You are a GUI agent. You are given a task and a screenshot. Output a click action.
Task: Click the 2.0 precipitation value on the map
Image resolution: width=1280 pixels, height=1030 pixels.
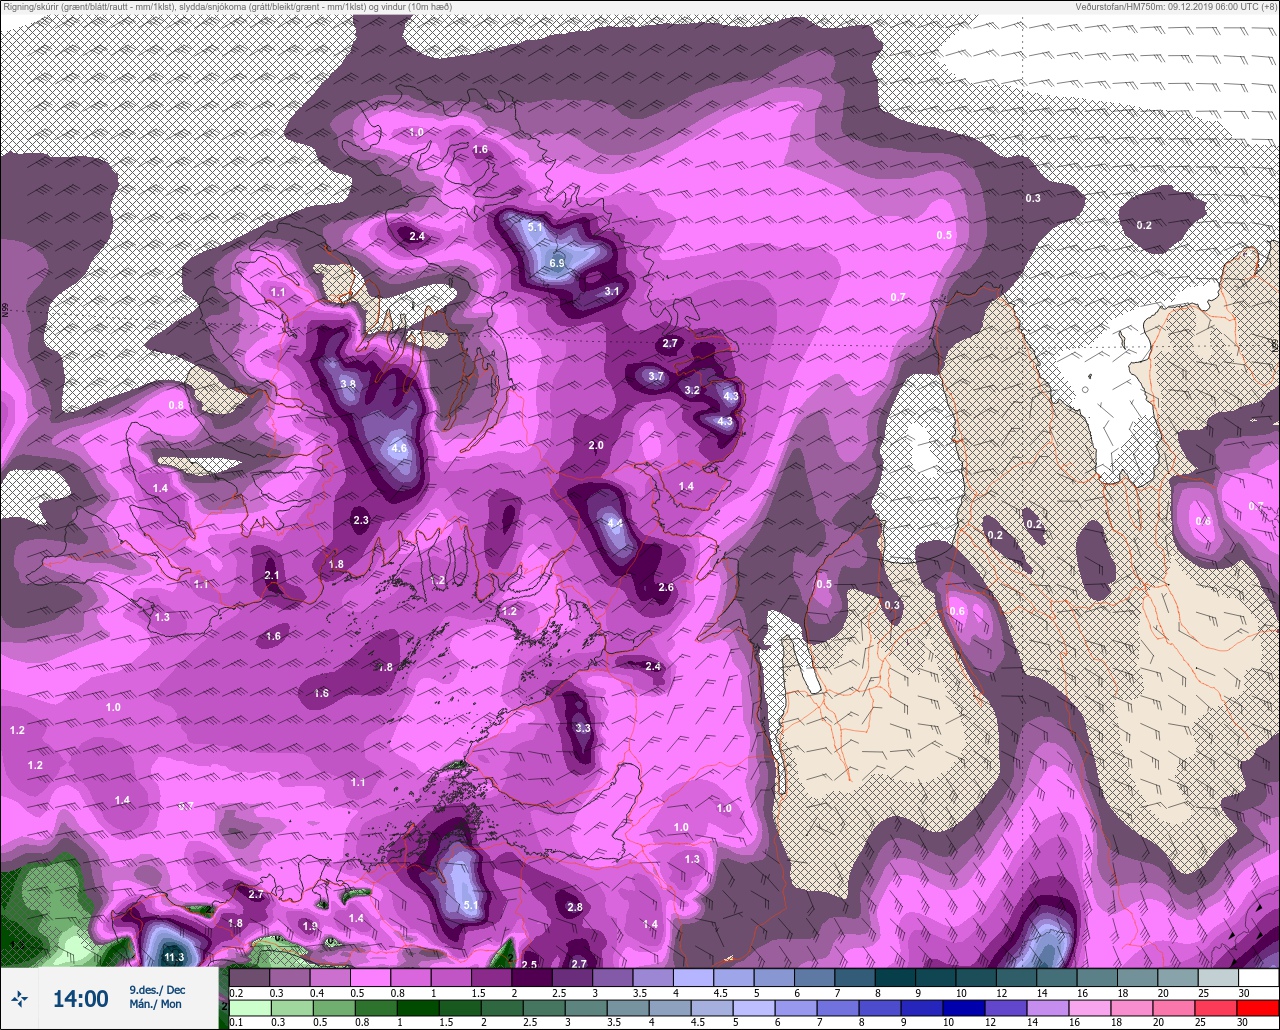tap(596, 446)
